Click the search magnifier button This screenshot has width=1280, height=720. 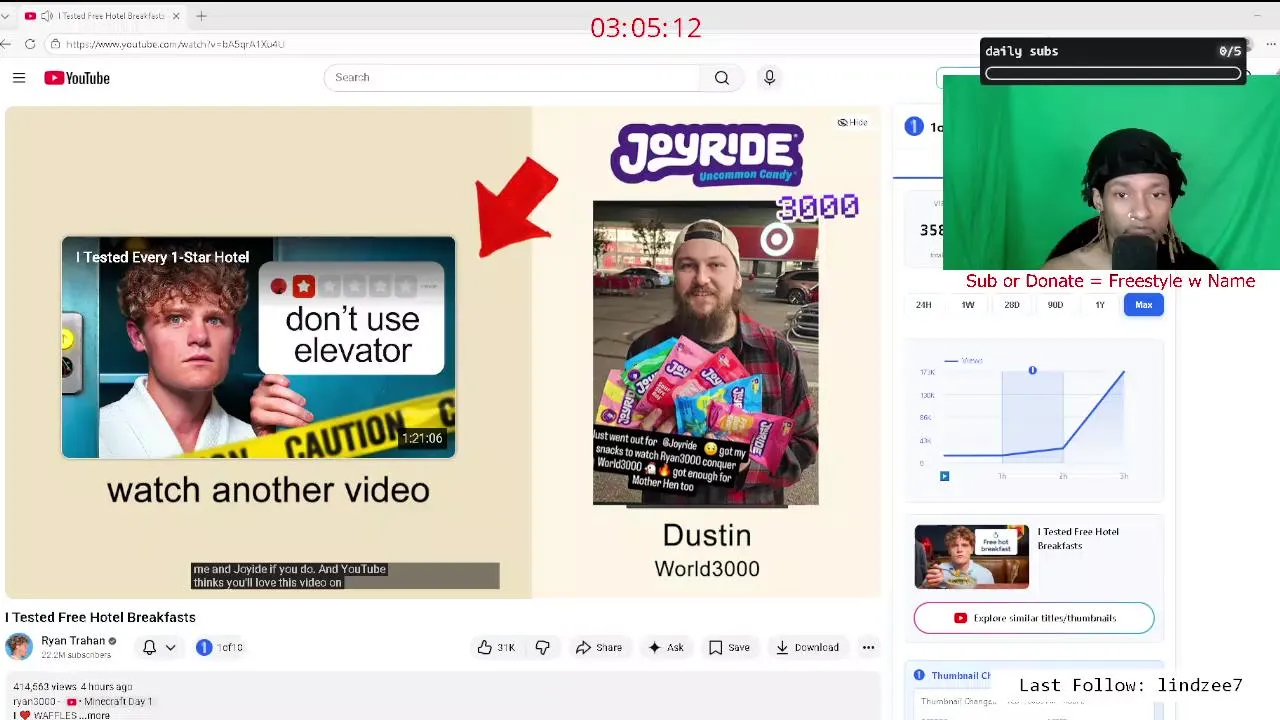722,78
